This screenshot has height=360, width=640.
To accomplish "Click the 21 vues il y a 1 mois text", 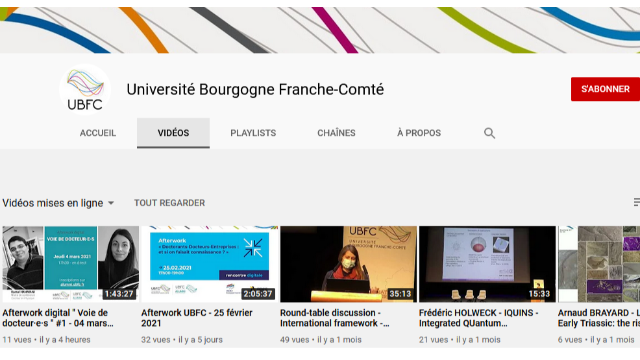I will 460,340.
